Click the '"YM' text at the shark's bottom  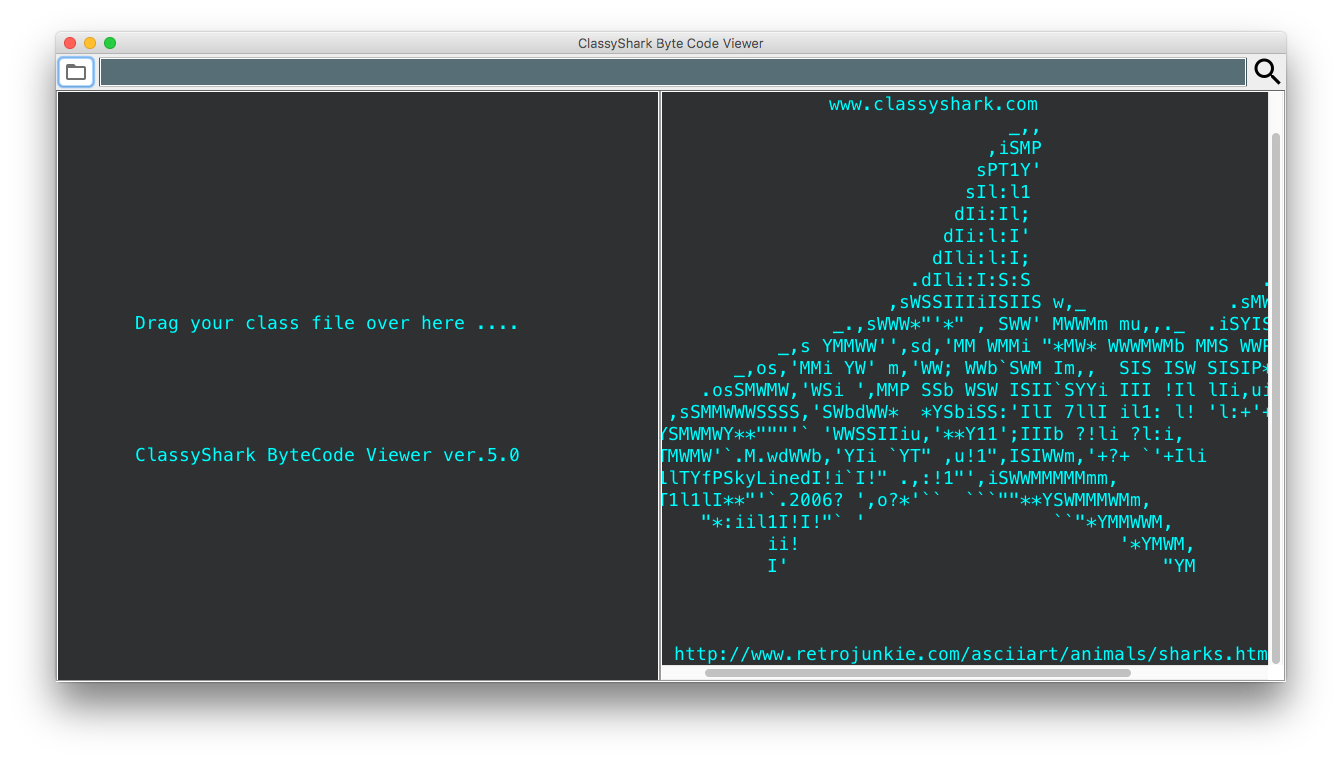[1179, 566]
